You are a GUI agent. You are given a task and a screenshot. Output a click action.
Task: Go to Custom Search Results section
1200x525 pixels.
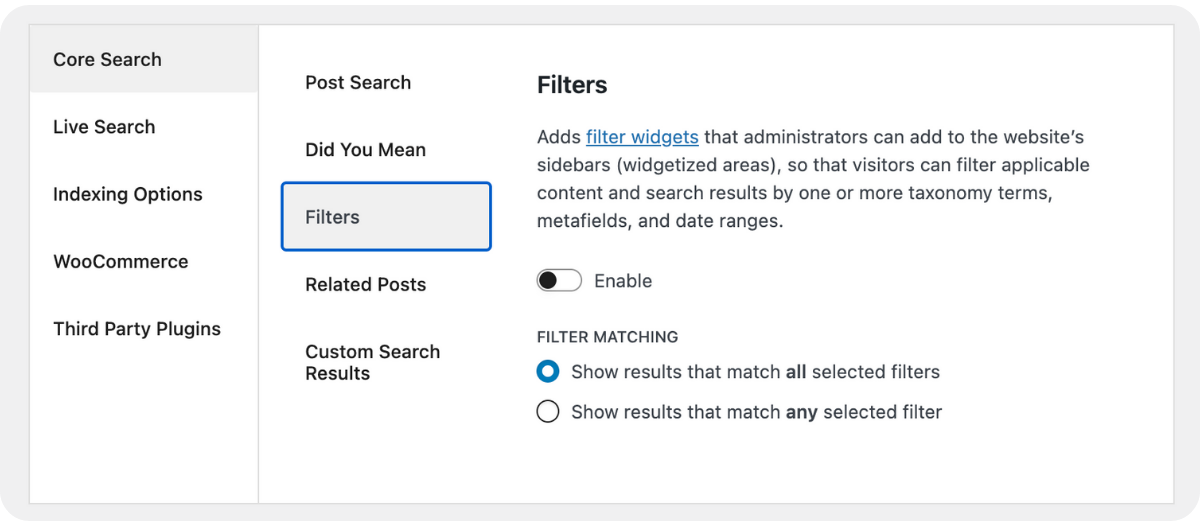click(x=372, y=362)
